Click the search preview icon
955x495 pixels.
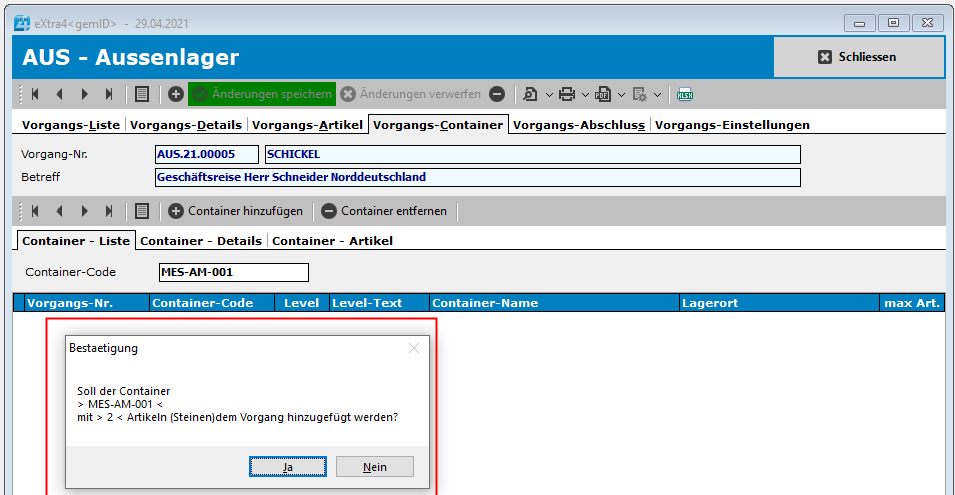click(530, 94)
